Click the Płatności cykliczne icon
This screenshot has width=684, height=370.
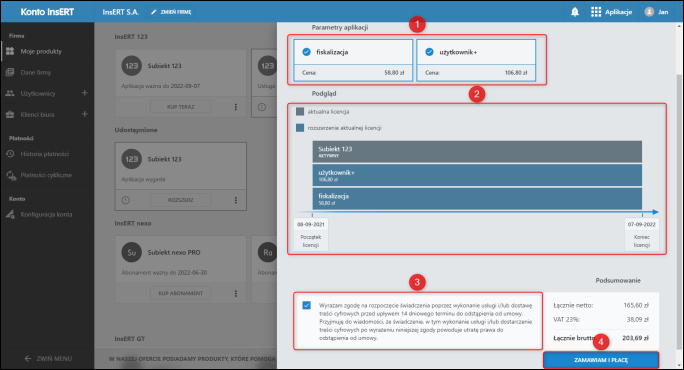pyautogui.click(x=10, y=175)
